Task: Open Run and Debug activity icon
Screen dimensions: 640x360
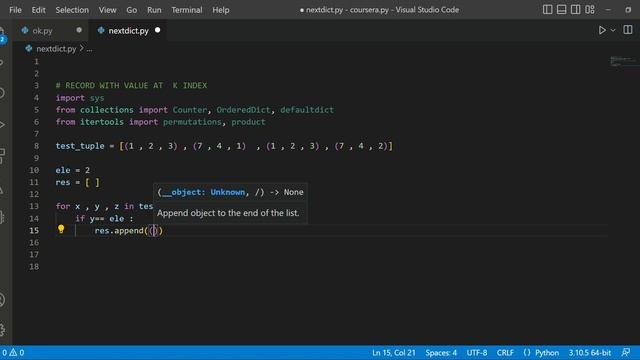Action: 2,124
